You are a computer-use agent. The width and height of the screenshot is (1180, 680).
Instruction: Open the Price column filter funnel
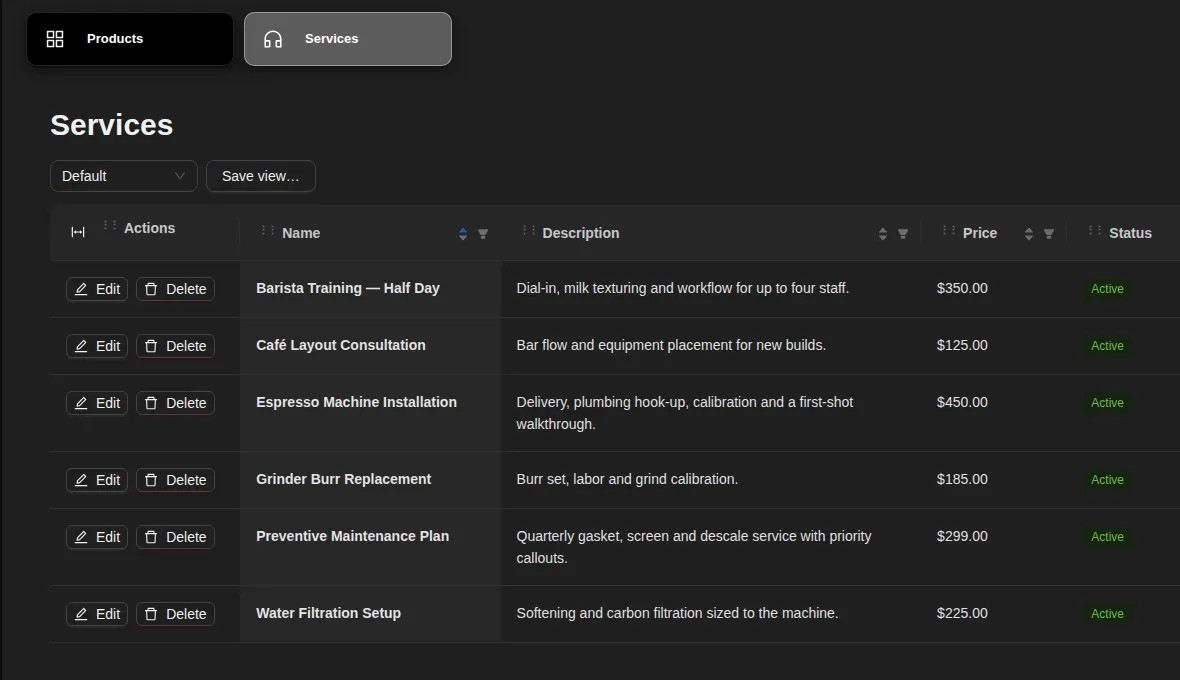(x=1049, y=234)
